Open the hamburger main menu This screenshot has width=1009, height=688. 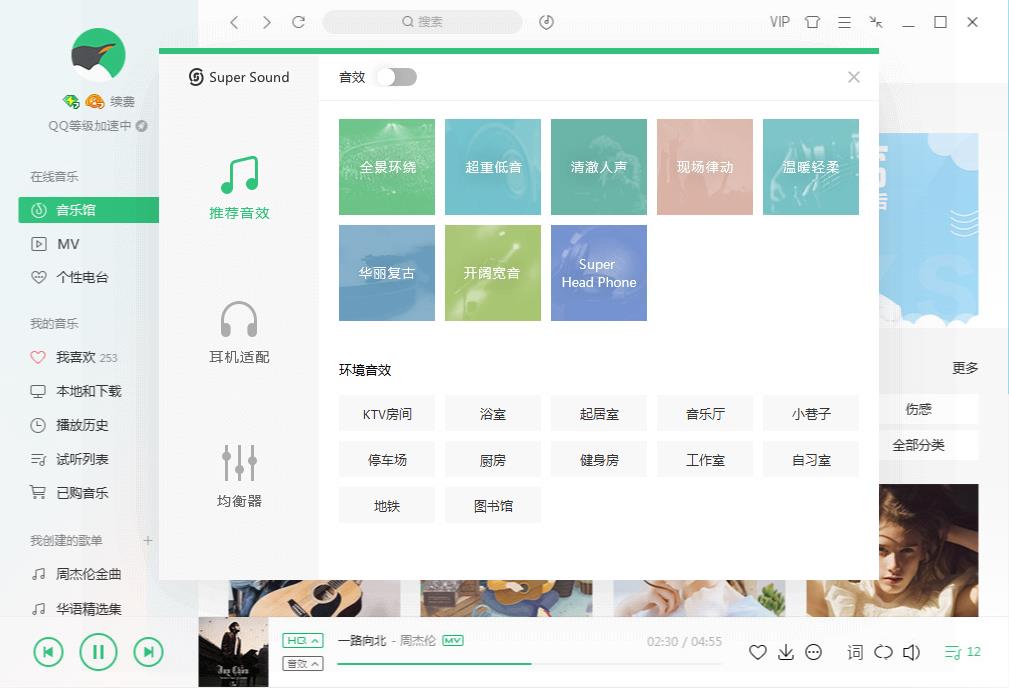(x=843, y=21)
